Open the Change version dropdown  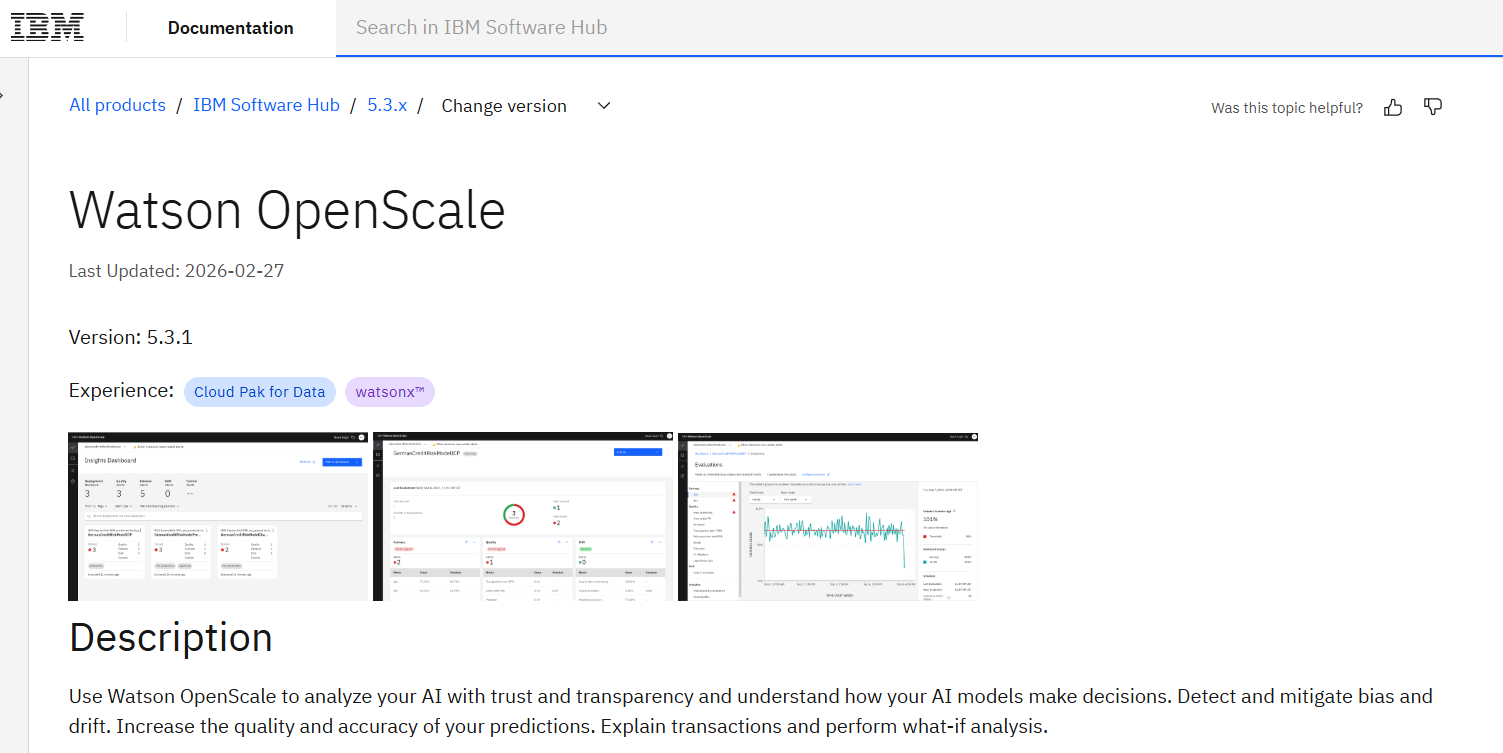pyautogui.click(x=504, y=105)
